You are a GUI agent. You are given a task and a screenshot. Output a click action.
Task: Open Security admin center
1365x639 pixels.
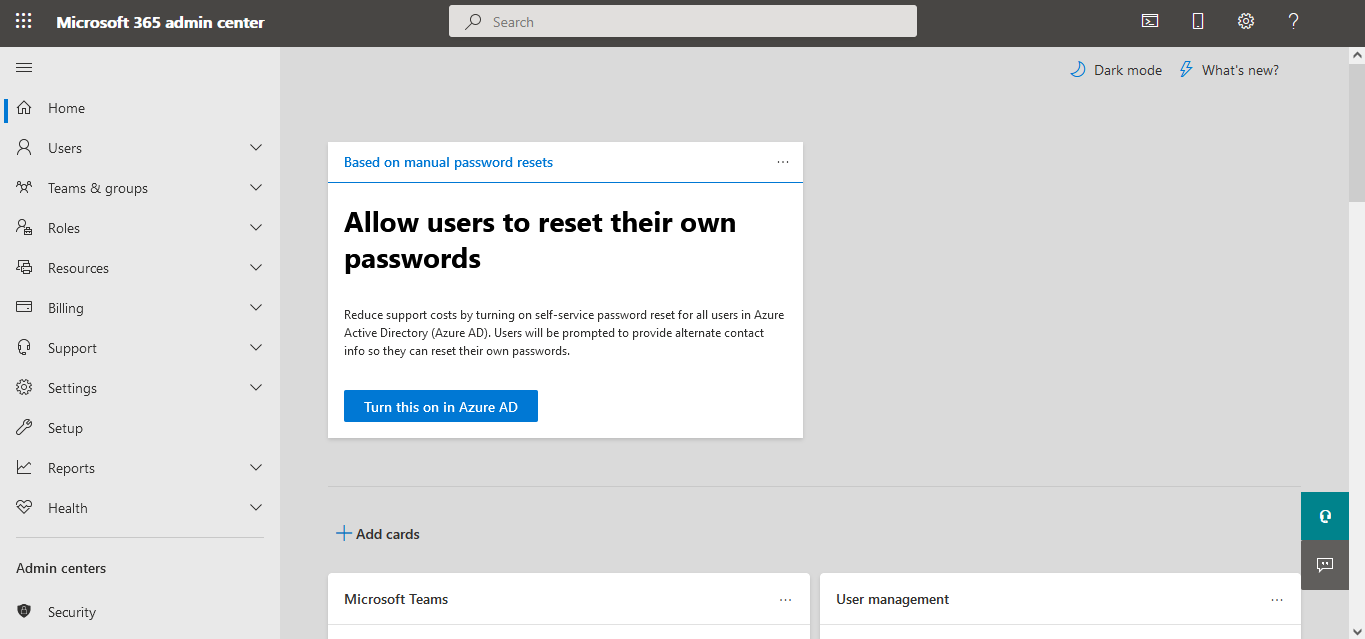[x=140, y=612]
